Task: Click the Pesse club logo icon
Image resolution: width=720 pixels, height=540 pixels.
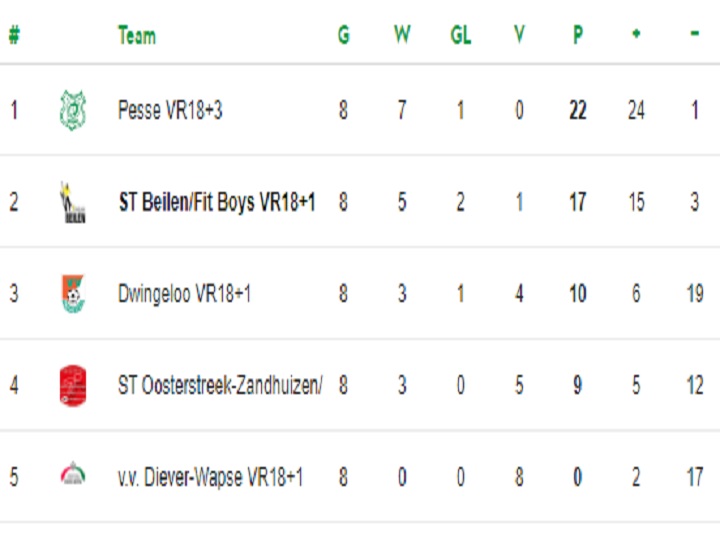Action: 73,110
